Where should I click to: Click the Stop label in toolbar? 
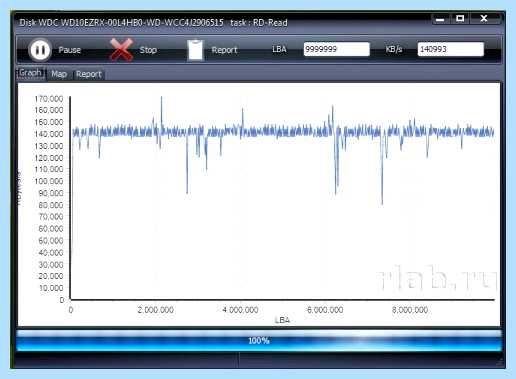[148, 50]
